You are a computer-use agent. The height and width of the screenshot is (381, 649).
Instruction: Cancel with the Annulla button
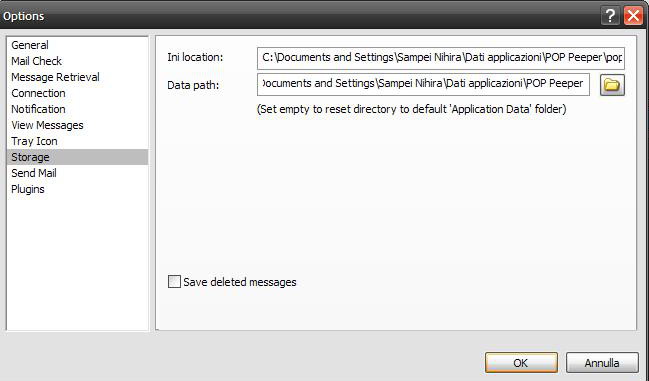coord(602,363)
